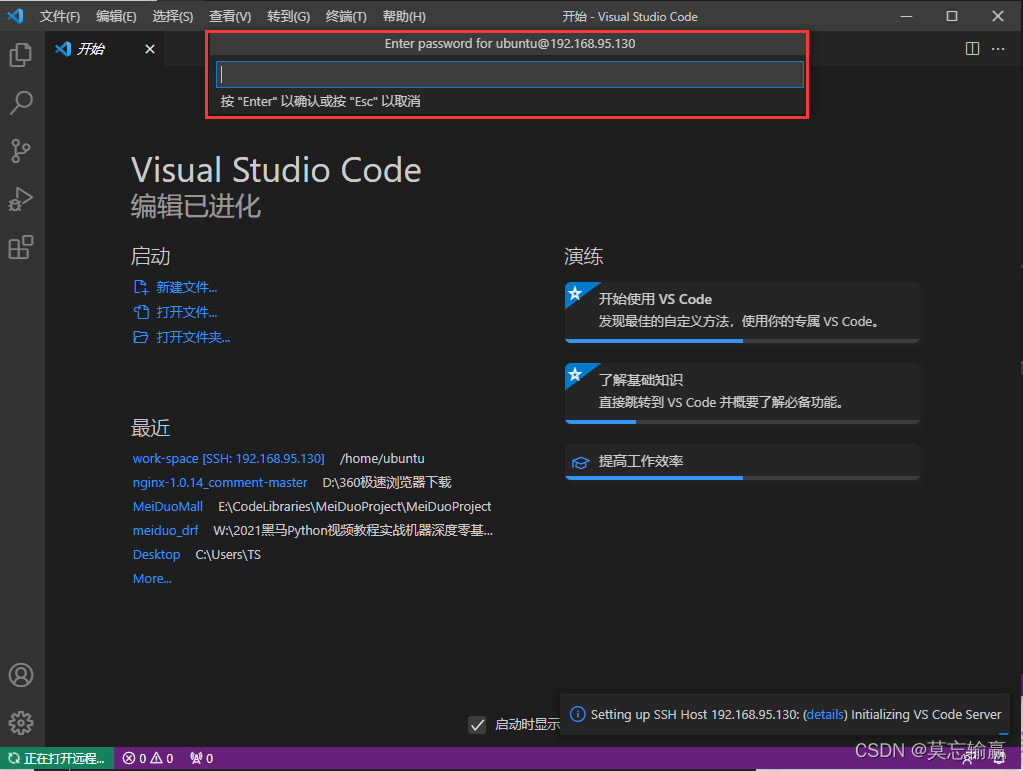This screenshot has width=1023, height=771.
Task: Open the 文件(F) menu
Action: [59, 16]
